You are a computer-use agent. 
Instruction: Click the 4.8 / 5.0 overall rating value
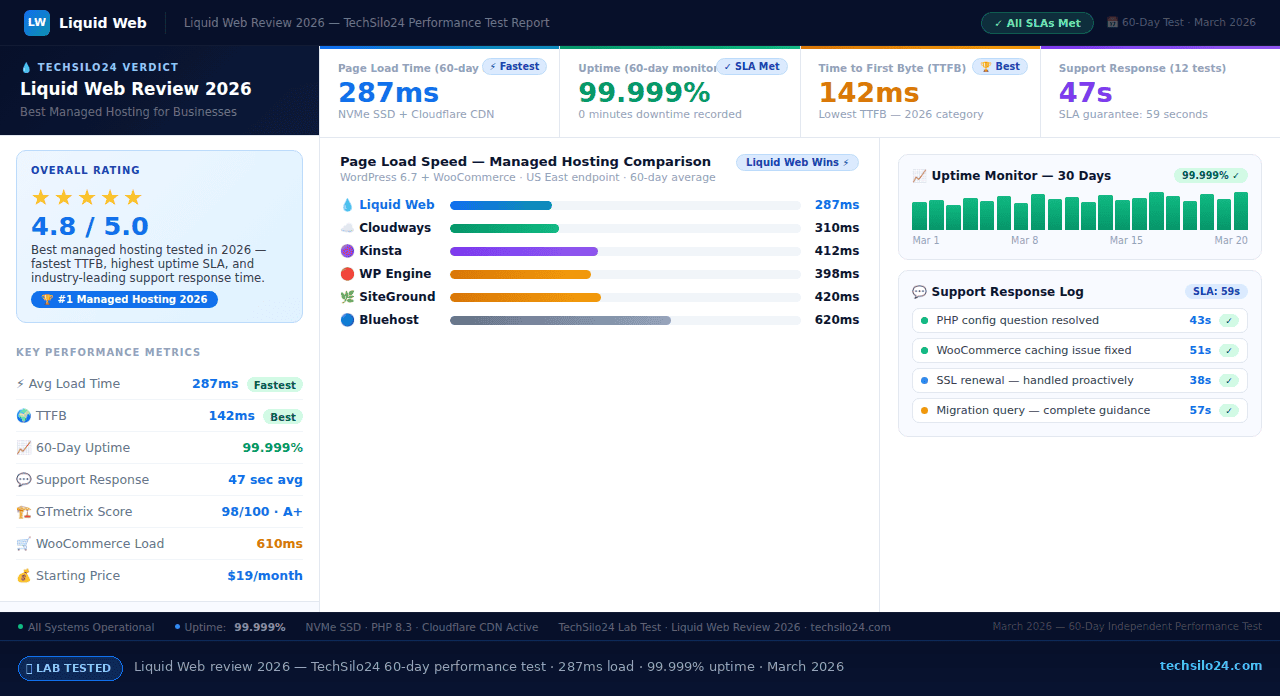(90, 226)
